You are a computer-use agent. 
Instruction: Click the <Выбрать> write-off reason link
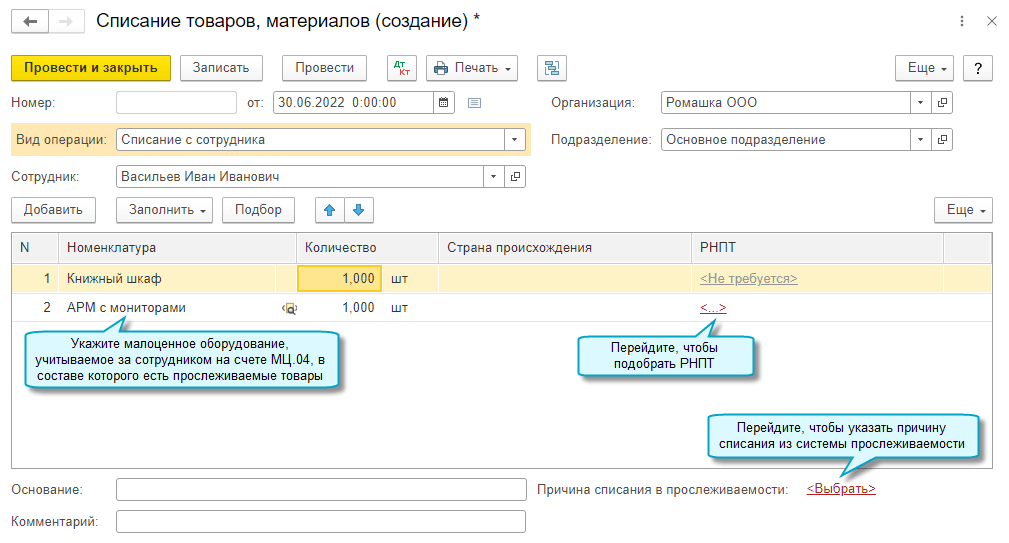pos(841,489)
